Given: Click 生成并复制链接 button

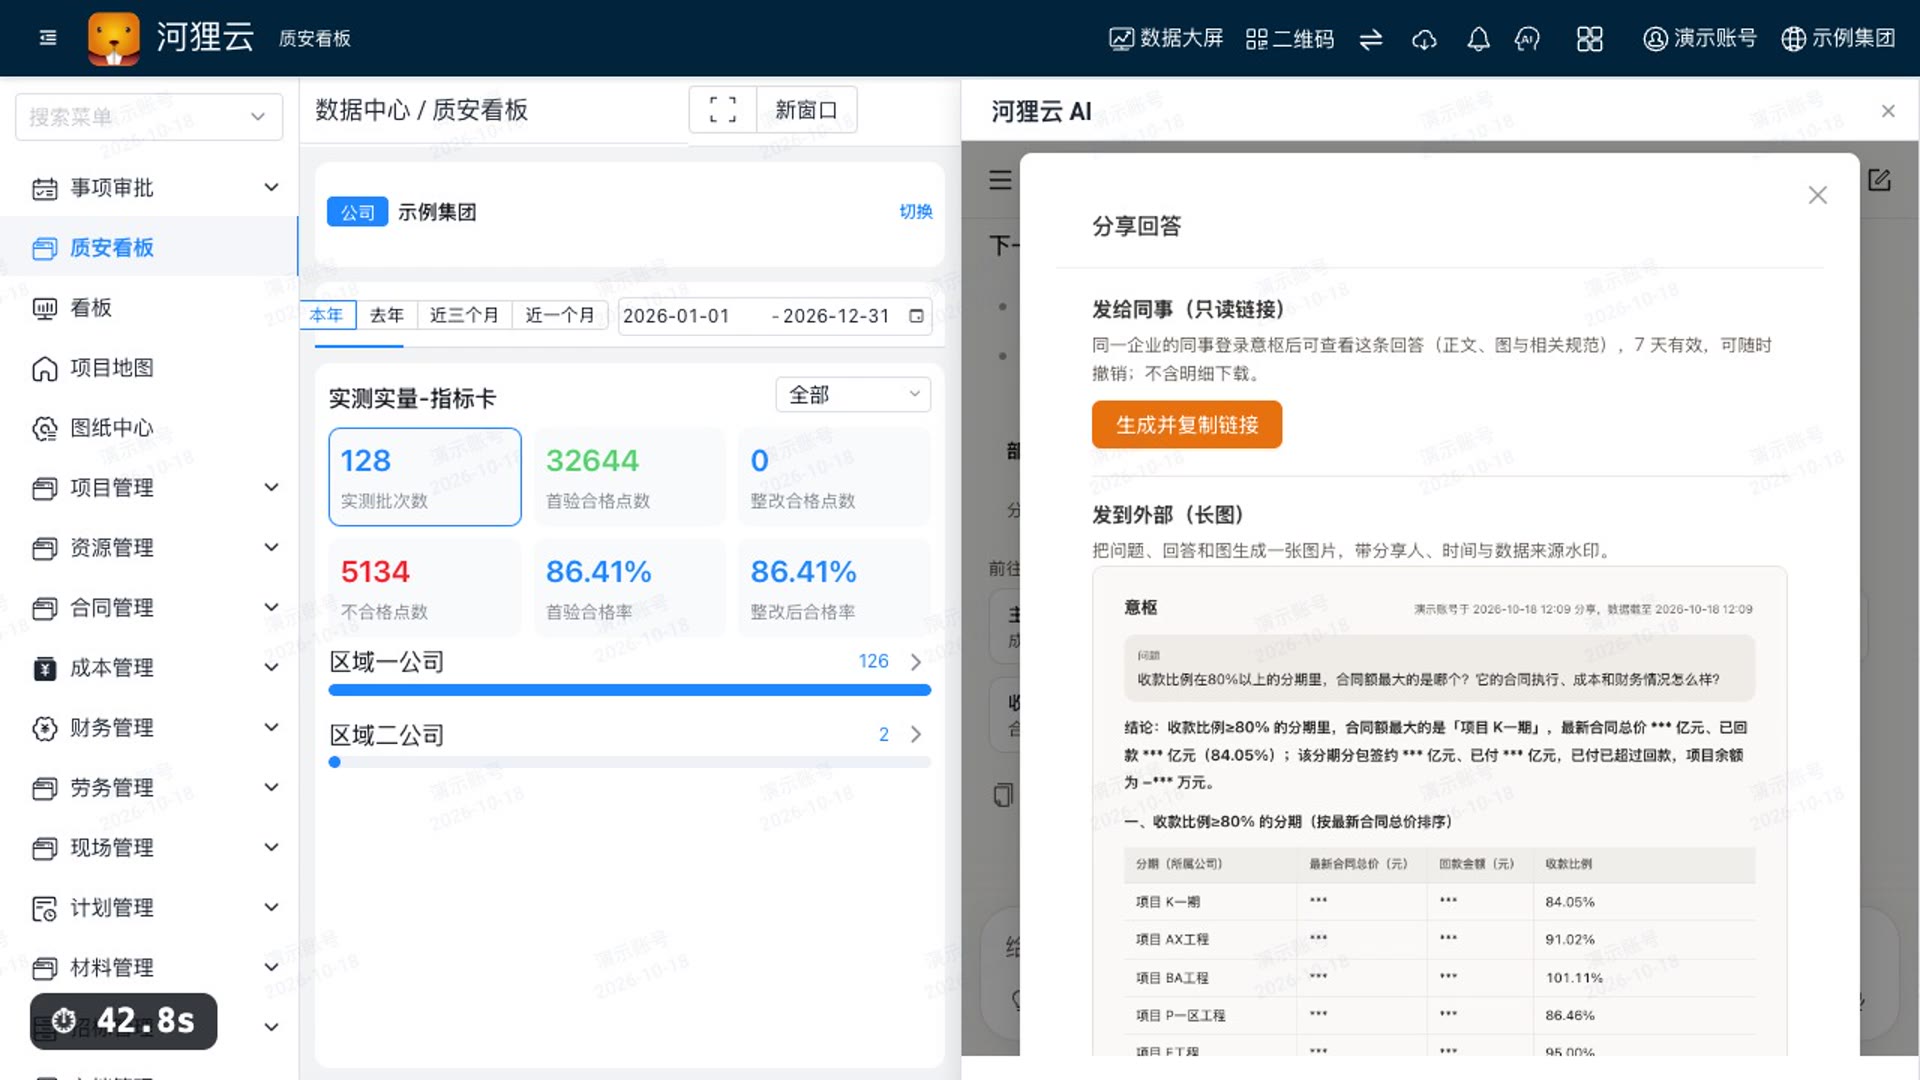Looking at the screenshot, I should tap(1187, 425).
